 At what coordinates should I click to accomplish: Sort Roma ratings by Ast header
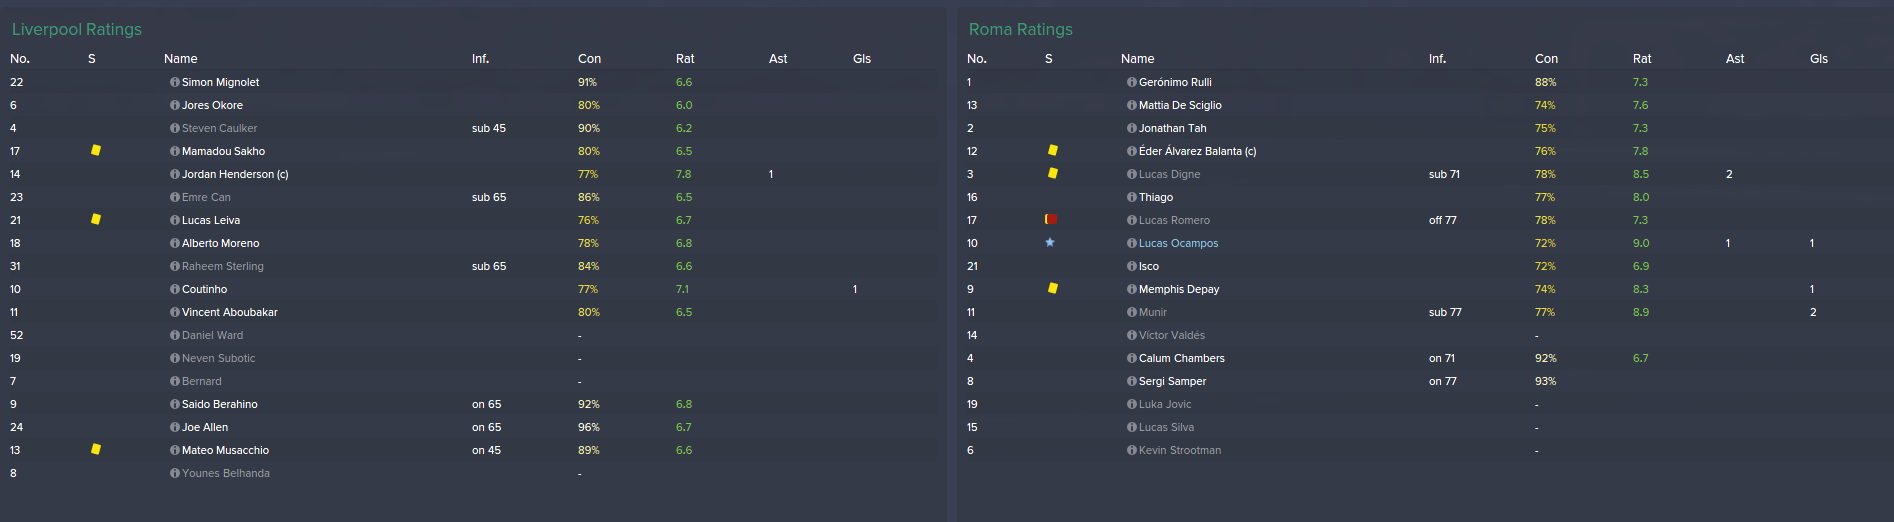[1735, 59]
